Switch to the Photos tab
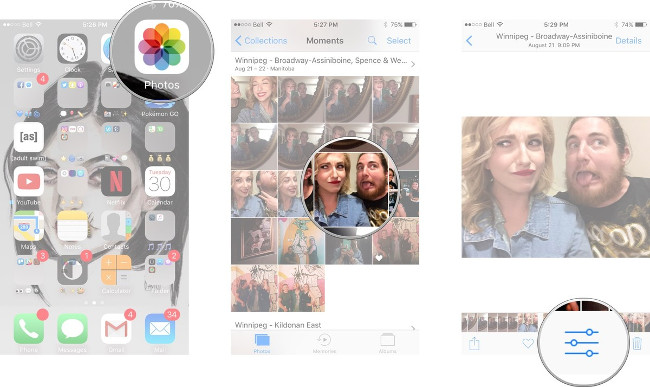The image size is (650, 387). pyautogui.click(x=262, y=343)
